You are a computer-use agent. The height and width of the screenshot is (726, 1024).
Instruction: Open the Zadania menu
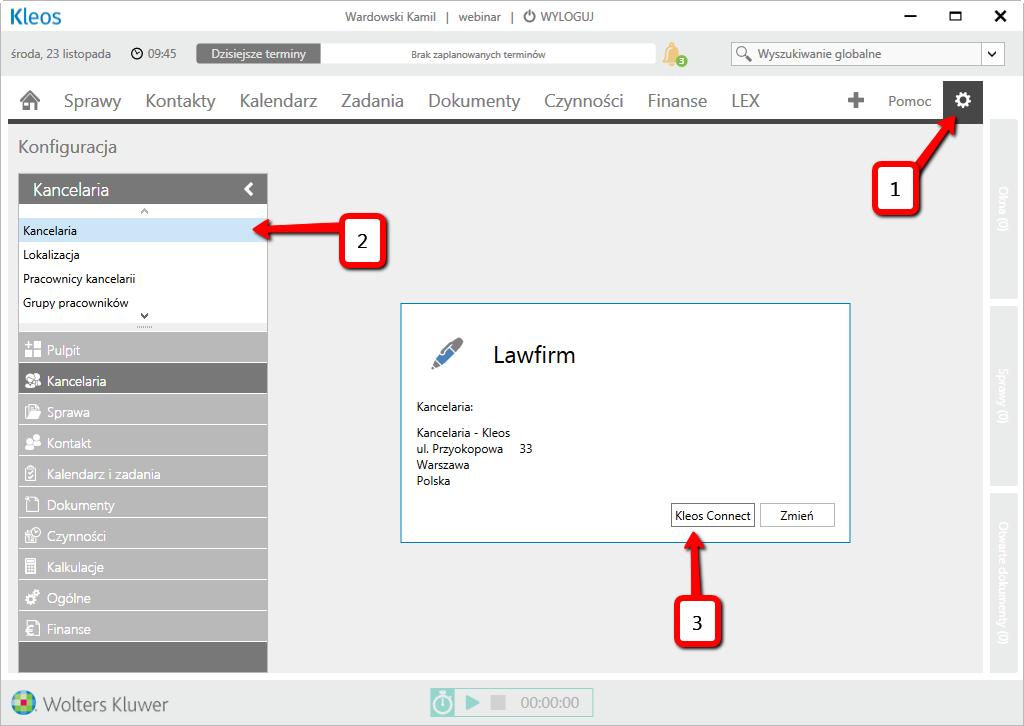pyautogui.click(x=372, y=101)
